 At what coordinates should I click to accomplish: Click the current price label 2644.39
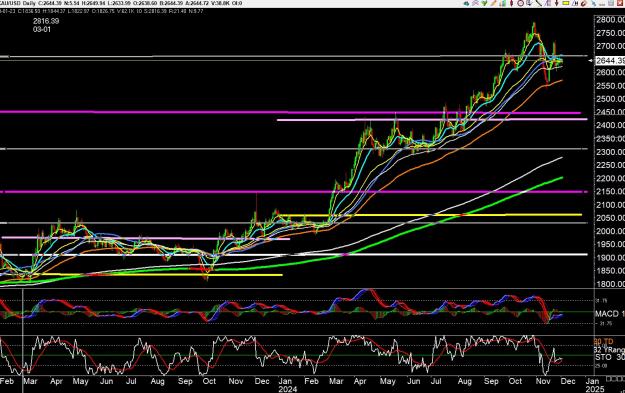[x=610, y=60]
